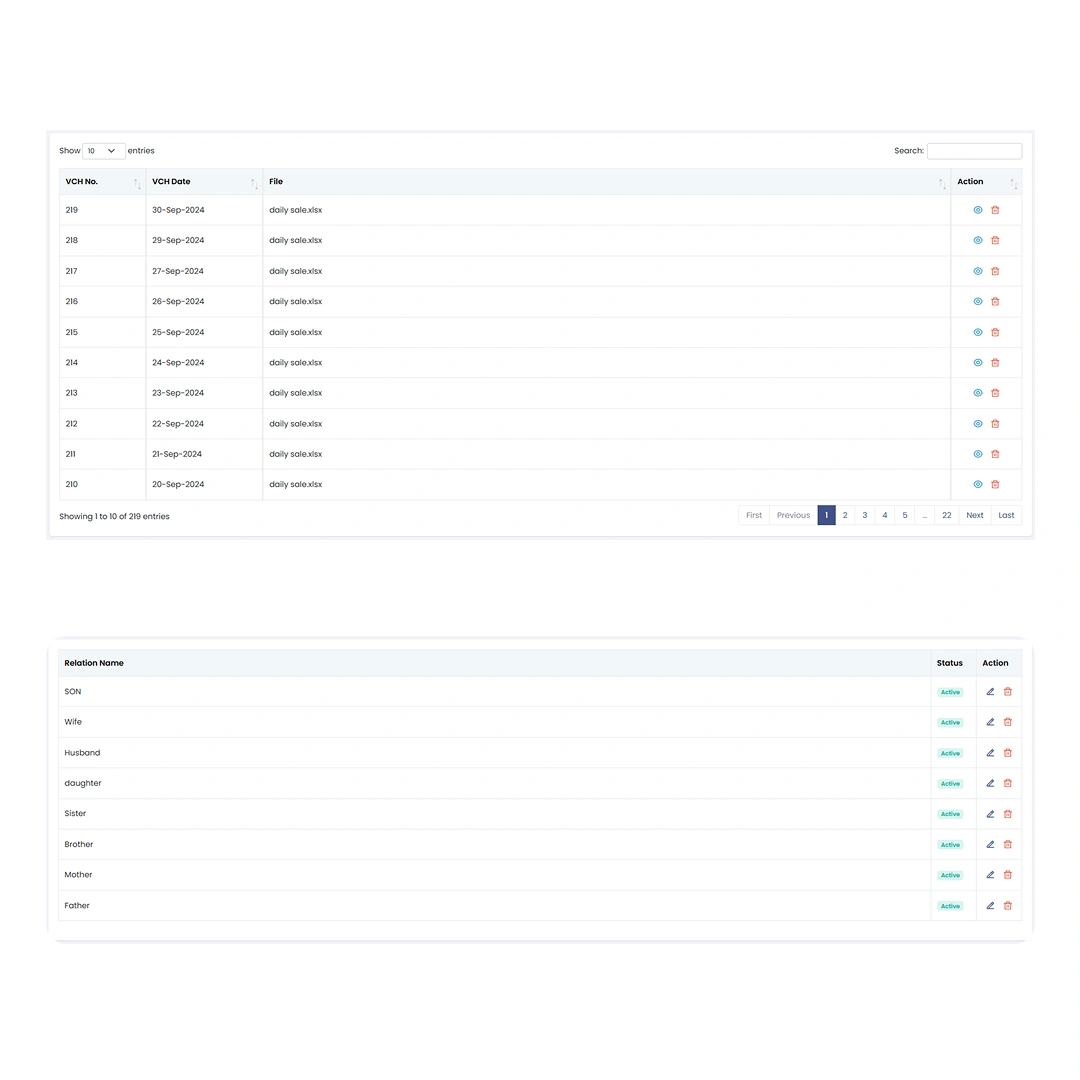This screenshot has height=1080, width=1080.
Task: Delete voucher 217 entry
Action: point(995,271)
